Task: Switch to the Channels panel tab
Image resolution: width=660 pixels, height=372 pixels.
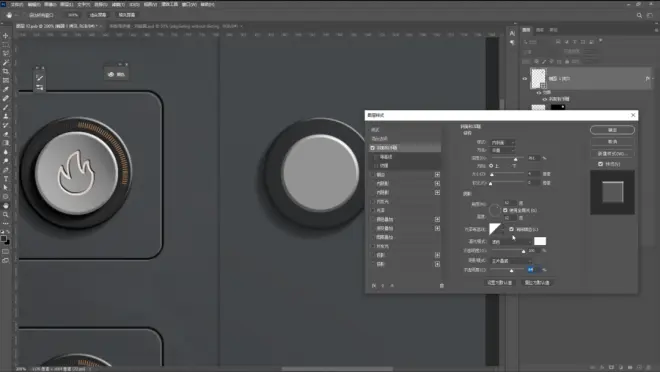Action: tap(540, 30)
